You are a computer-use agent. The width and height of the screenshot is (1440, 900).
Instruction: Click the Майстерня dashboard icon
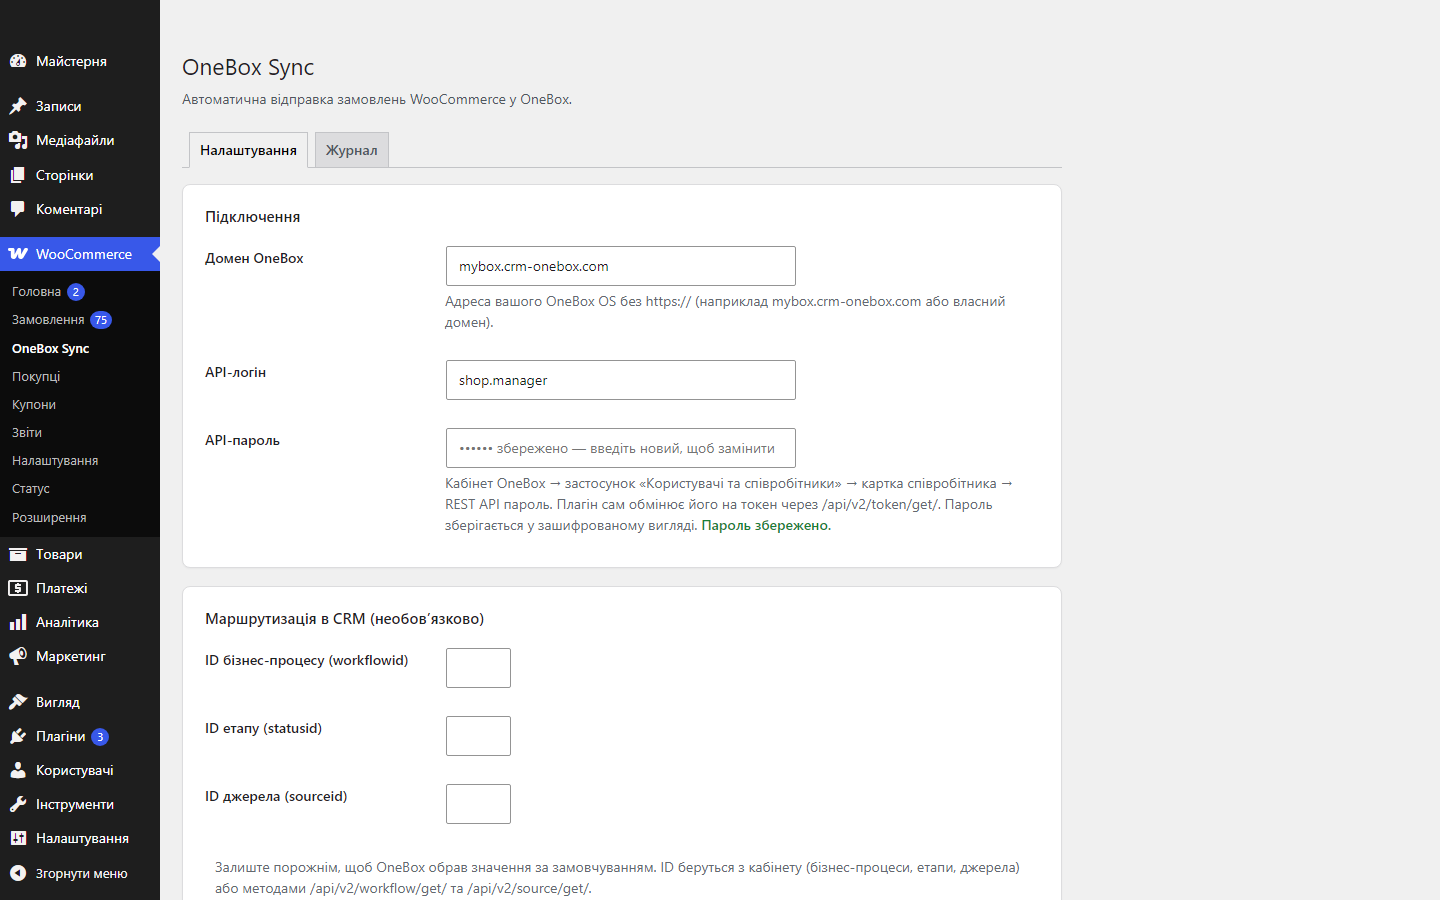tap(18, 61)
